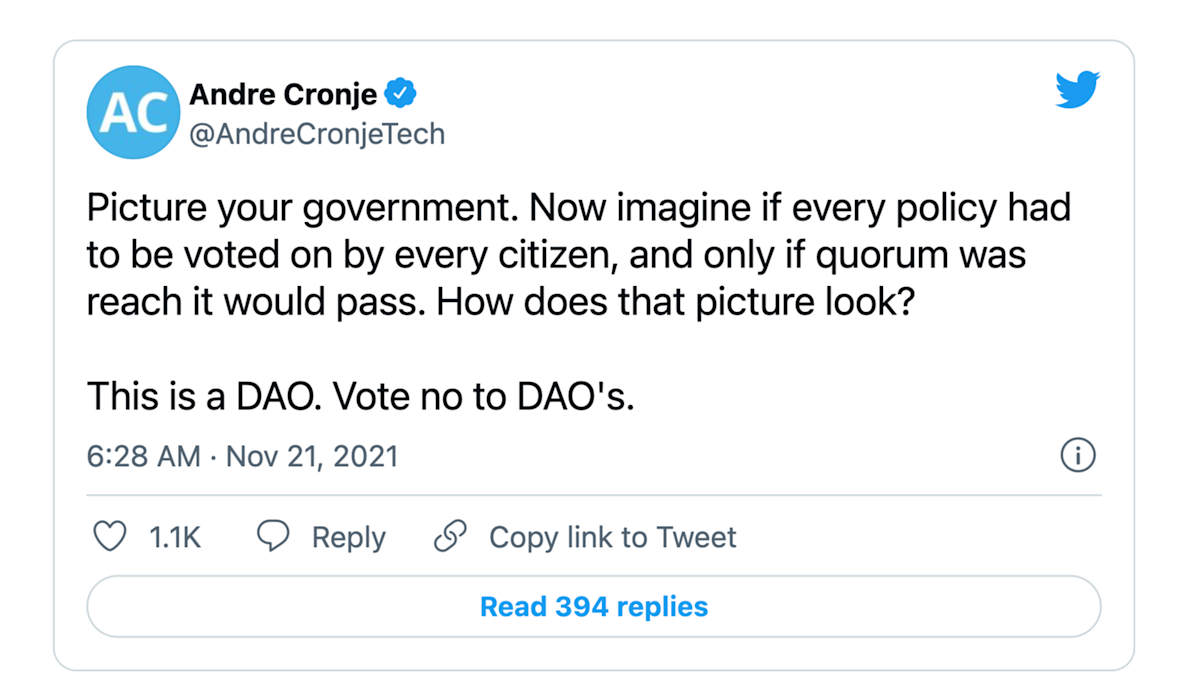Click the Twitter bird logo

[1077, 90]
